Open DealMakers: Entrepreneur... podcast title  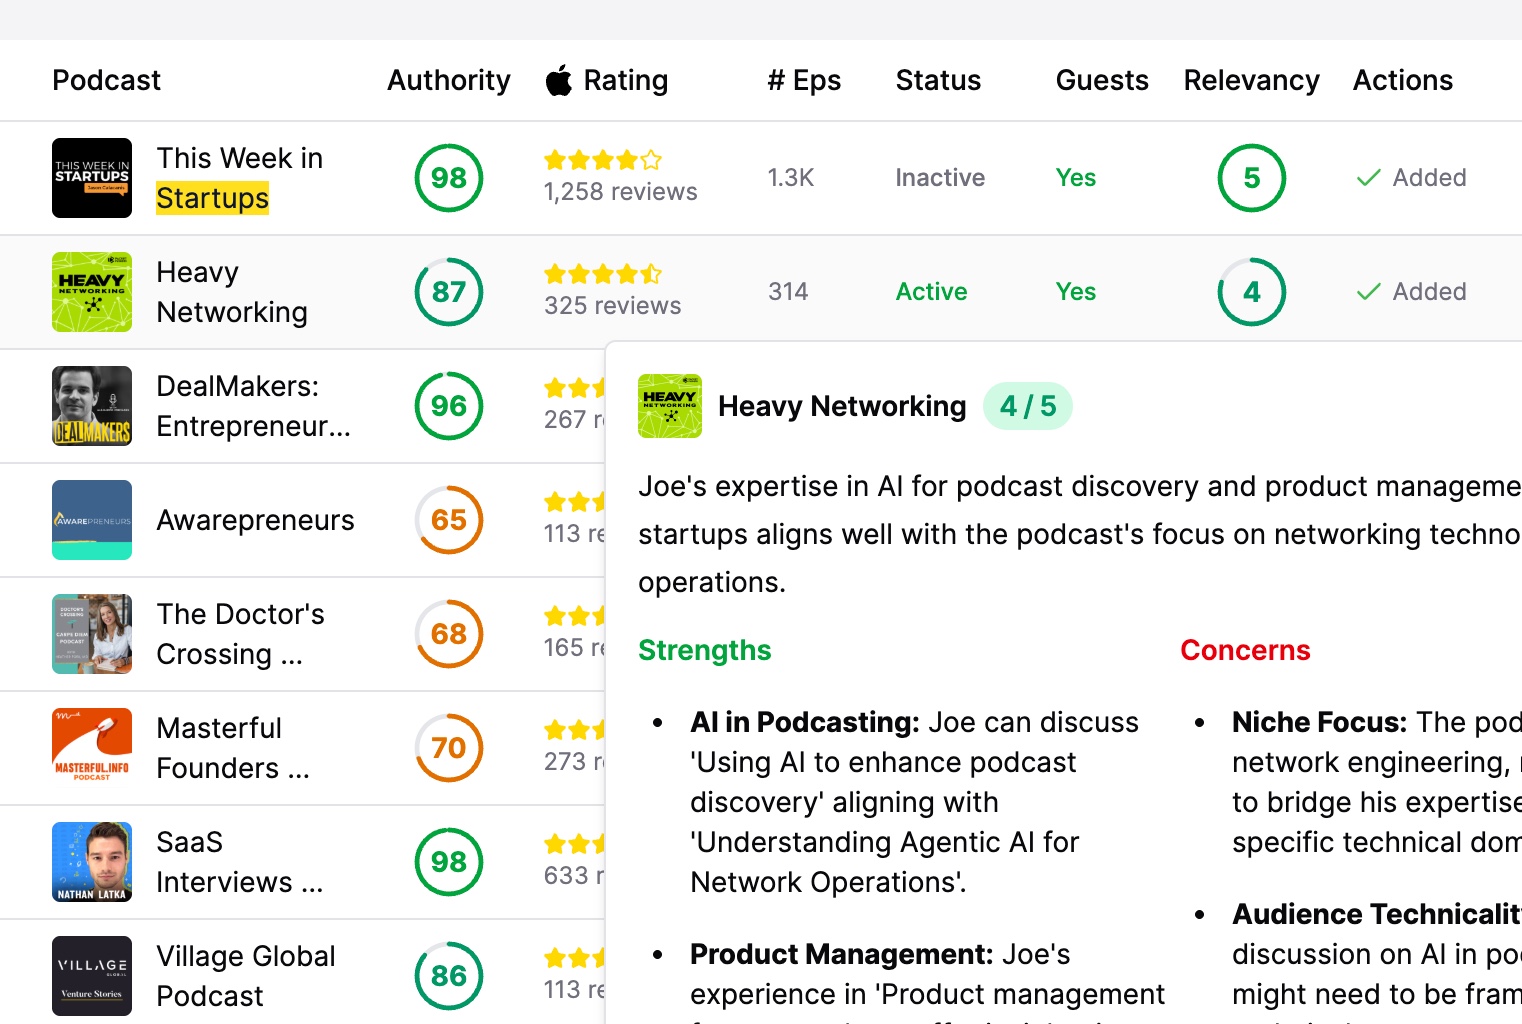click(254, 406)
